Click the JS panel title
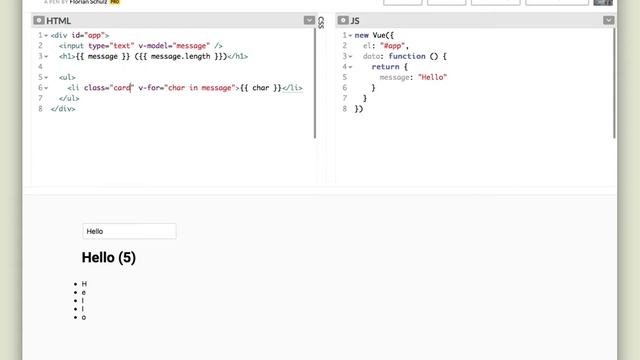The width and height of the screenshot is (640, 360). [355, 20]
